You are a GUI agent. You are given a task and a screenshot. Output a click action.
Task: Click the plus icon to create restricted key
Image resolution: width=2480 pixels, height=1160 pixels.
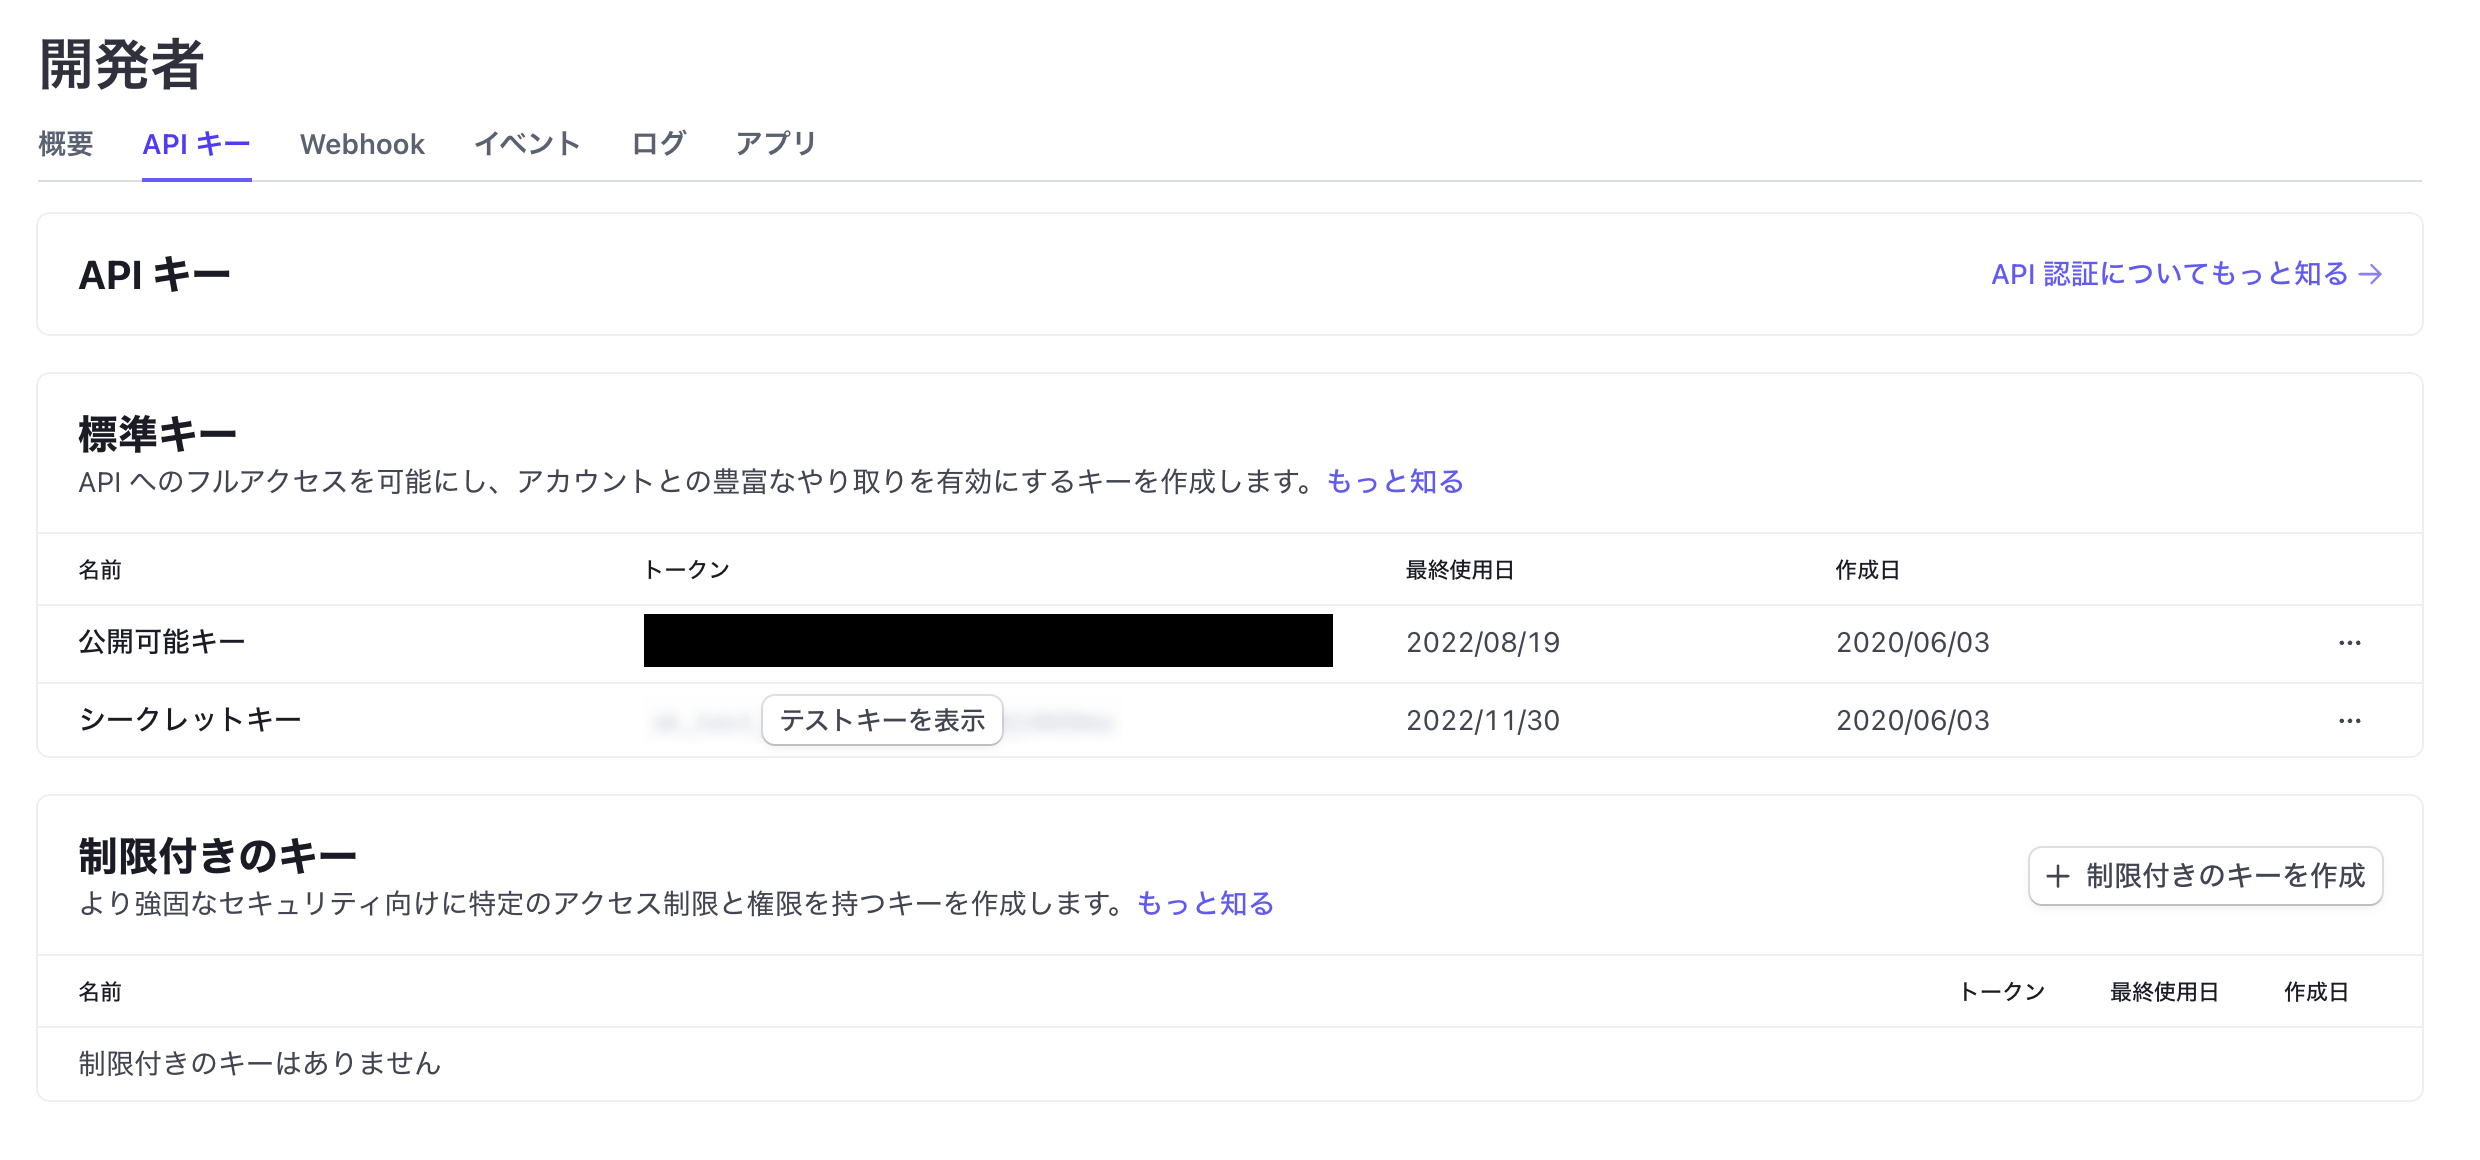click(x=2056, y=876)
